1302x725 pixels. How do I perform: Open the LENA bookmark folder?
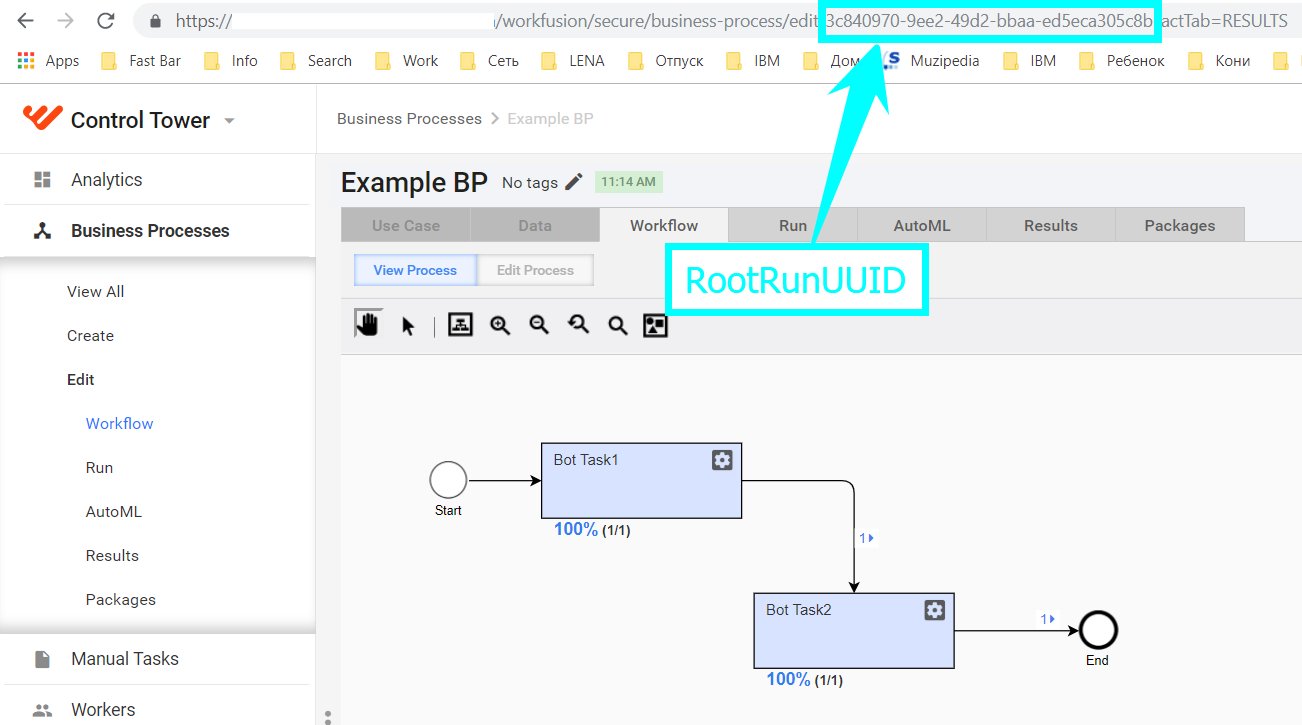(572, 61)
